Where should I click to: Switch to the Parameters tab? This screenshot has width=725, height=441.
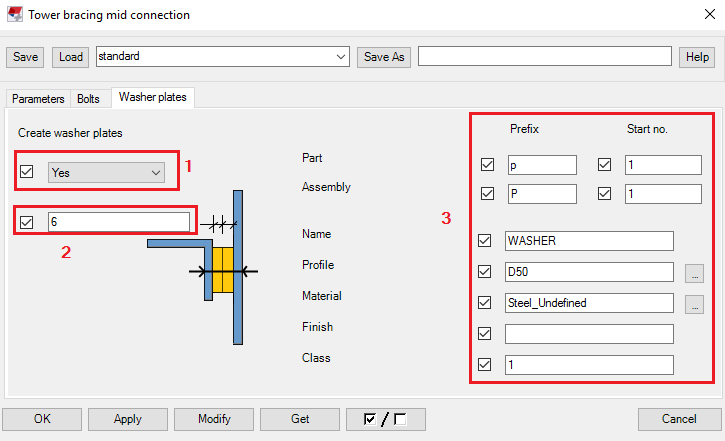coord(38,98)
